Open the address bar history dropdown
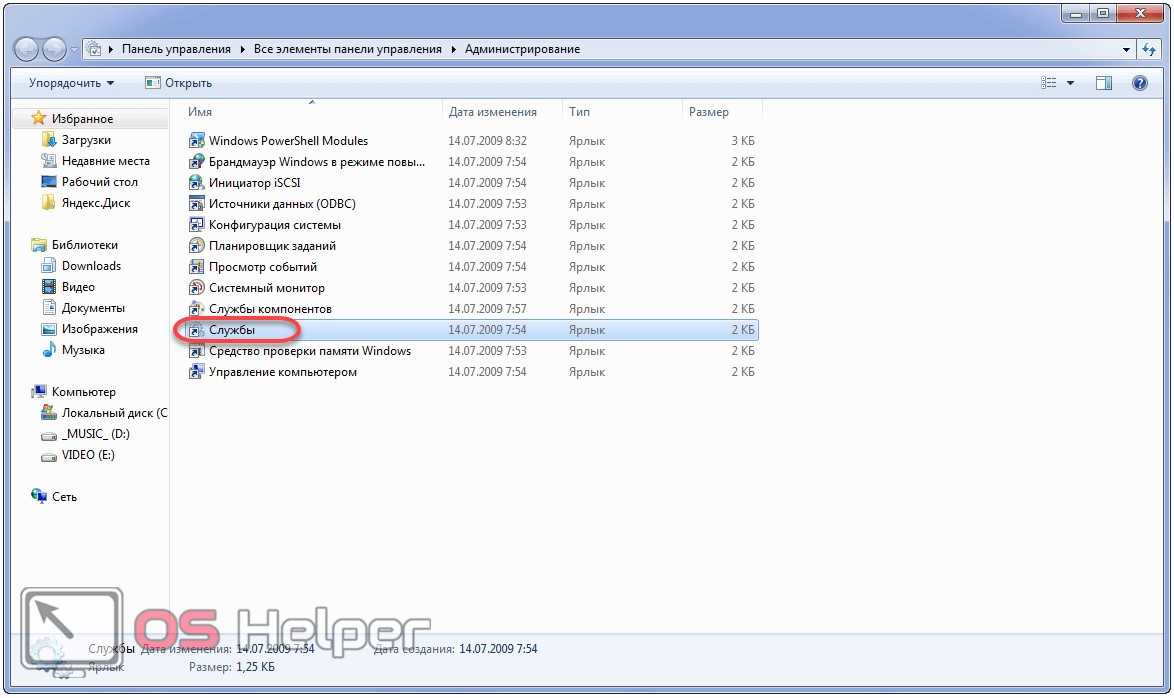 (x=1127, y=49)
